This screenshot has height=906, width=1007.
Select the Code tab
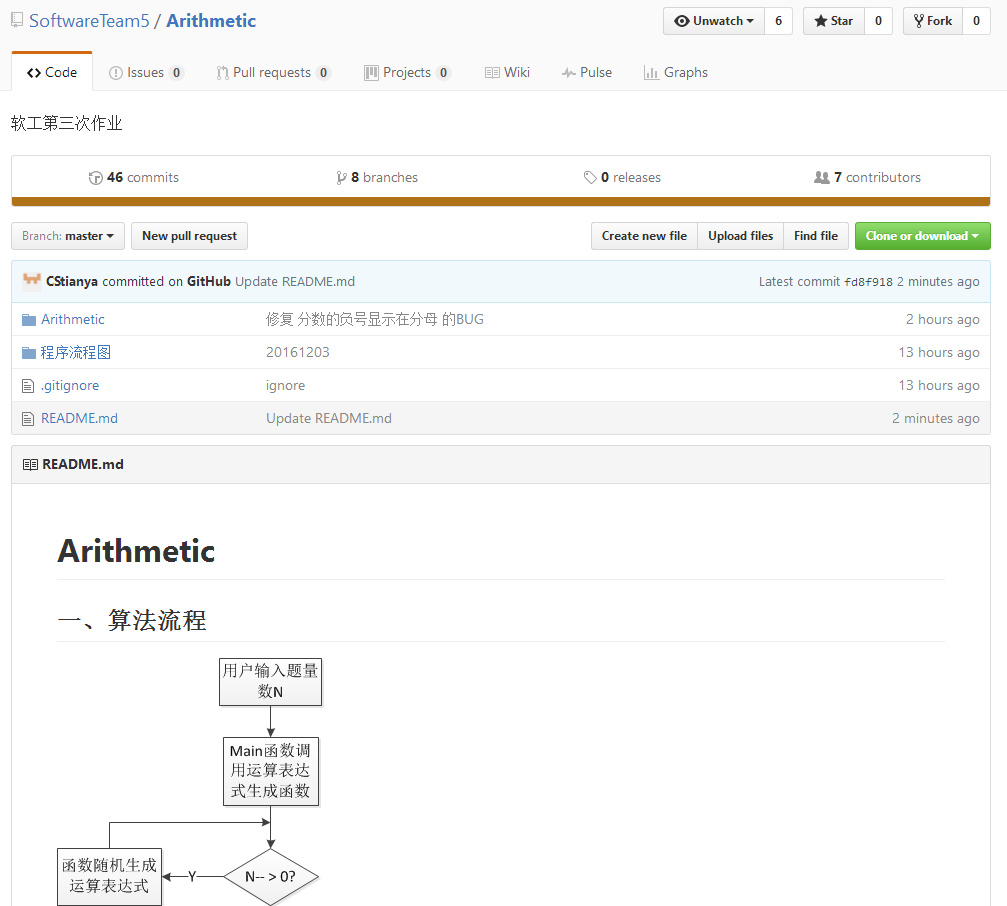(52, 72)
